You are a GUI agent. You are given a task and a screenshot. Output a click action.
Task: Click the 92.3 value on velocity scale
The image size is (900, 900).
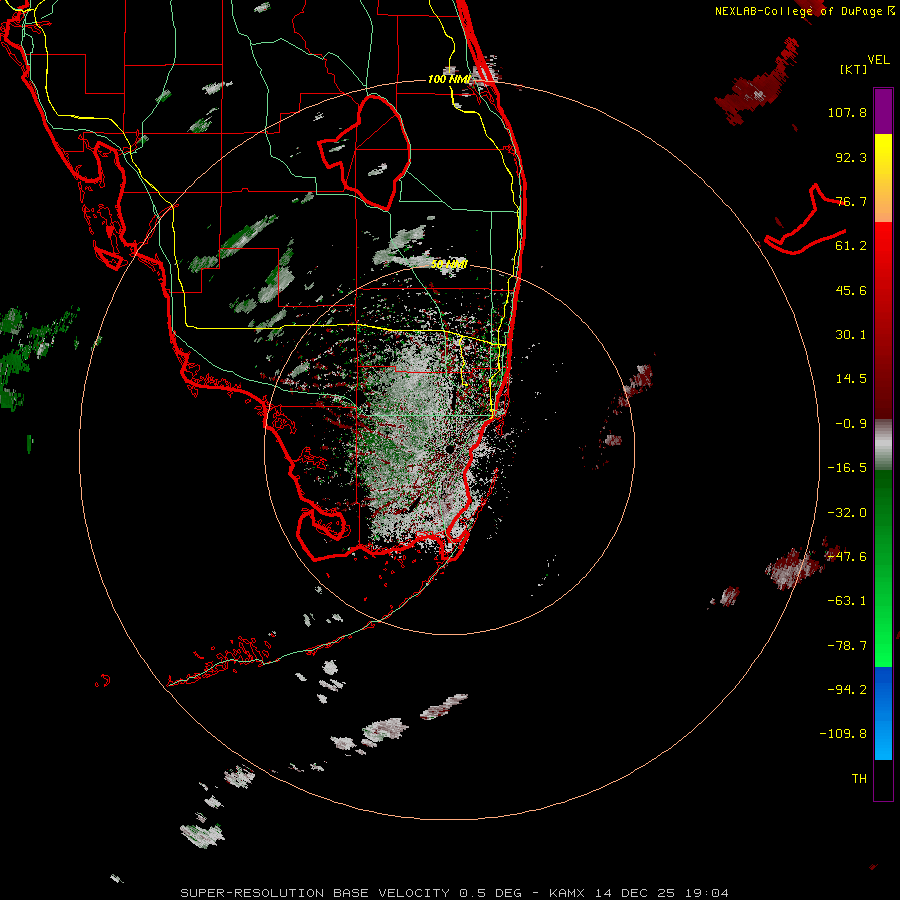click(x=851, y=157)
